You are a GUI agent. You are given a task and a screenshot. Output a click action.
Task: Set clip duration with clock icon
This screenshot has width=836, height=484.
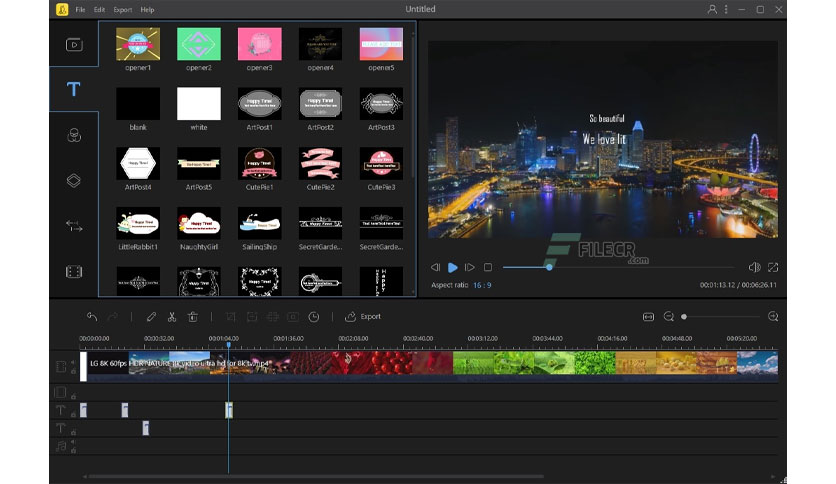click(x=314, y=317)
